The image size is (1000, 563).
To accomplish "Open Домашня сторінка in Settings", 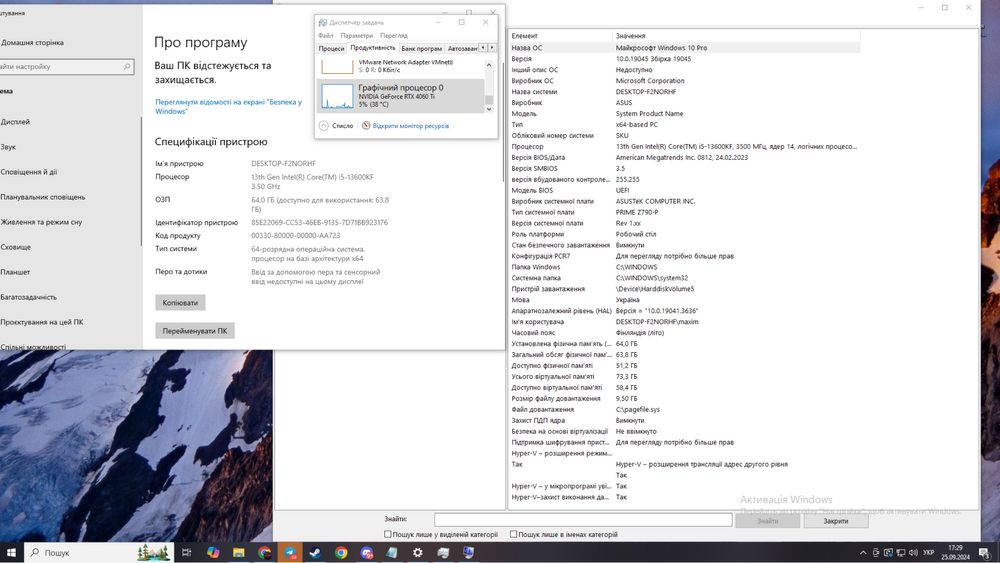I will pyautogui.click(x=32, y=43).
